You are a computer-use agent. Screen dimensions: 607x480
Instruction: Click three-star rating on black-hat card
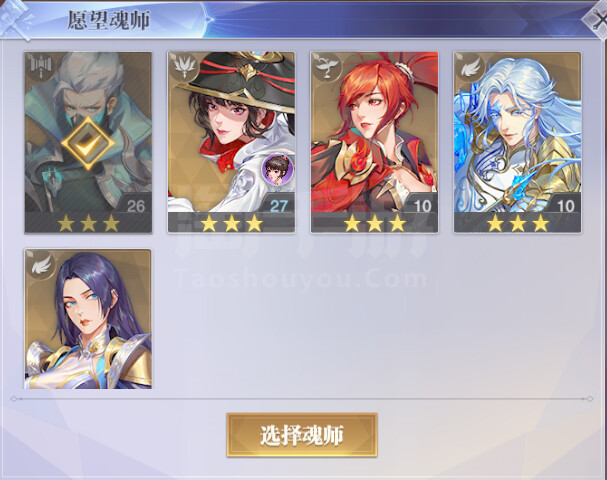click(231, 223)
